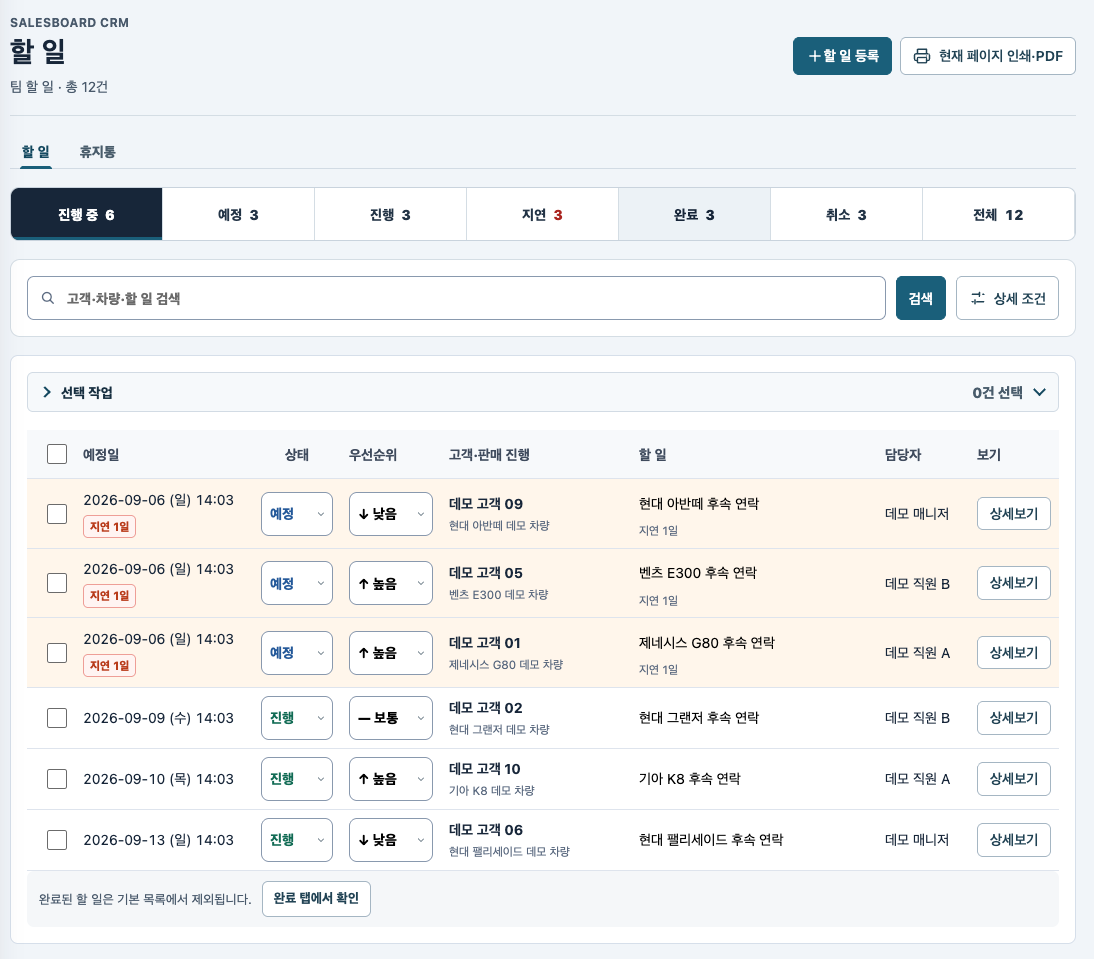The width and height of the screenshot is (1094, 959).
Task: Click 현대 팰리세이드 후속 연락 task text
Action: pyautogui.click(x=711, y=839)
